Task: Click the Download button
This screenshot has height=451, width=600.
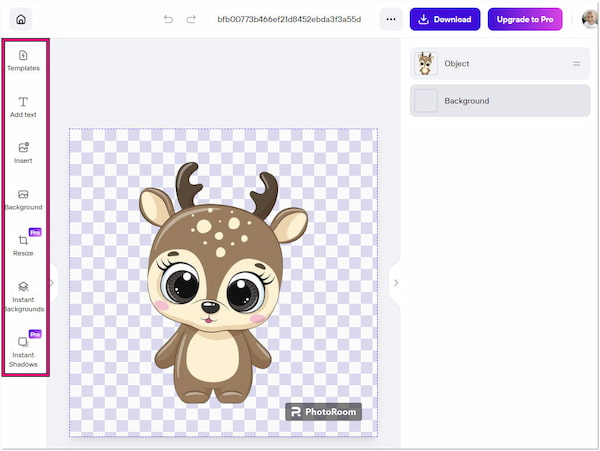Action: [445, 19]
